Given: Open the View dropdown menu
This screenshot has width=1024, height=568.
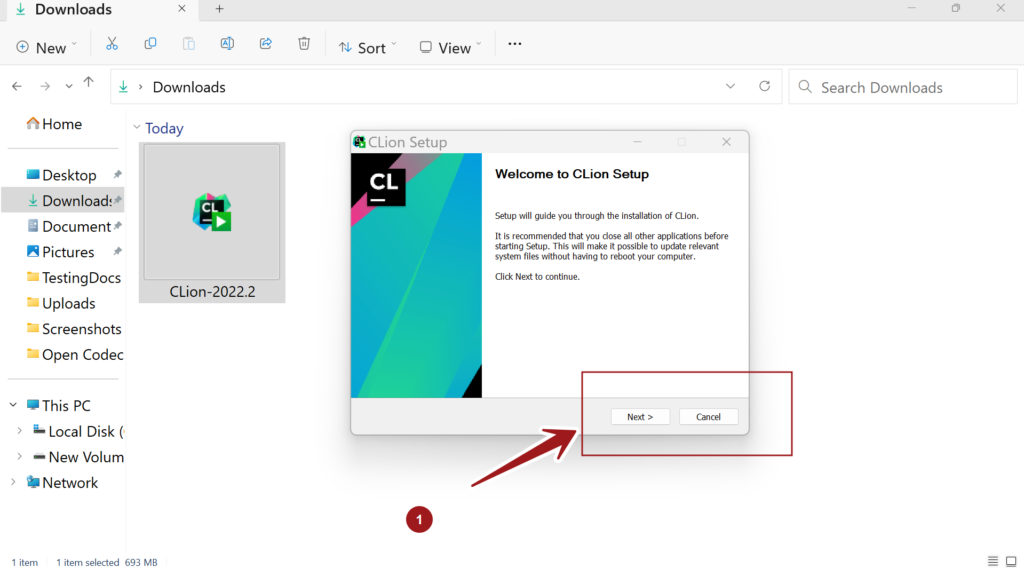Looking at the screenshot, I should [450, 47].
